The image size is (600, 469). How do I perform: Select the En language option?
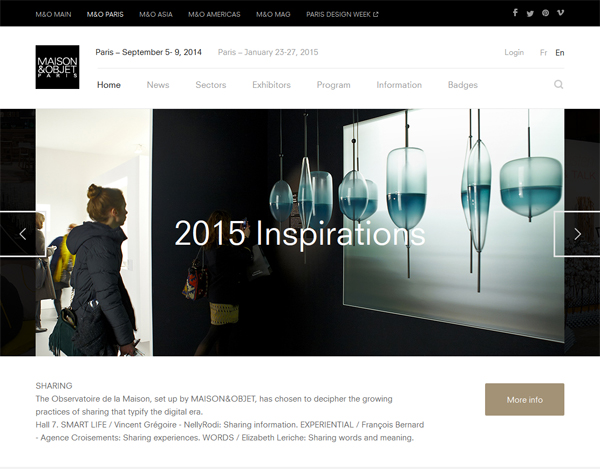(560, 53)
